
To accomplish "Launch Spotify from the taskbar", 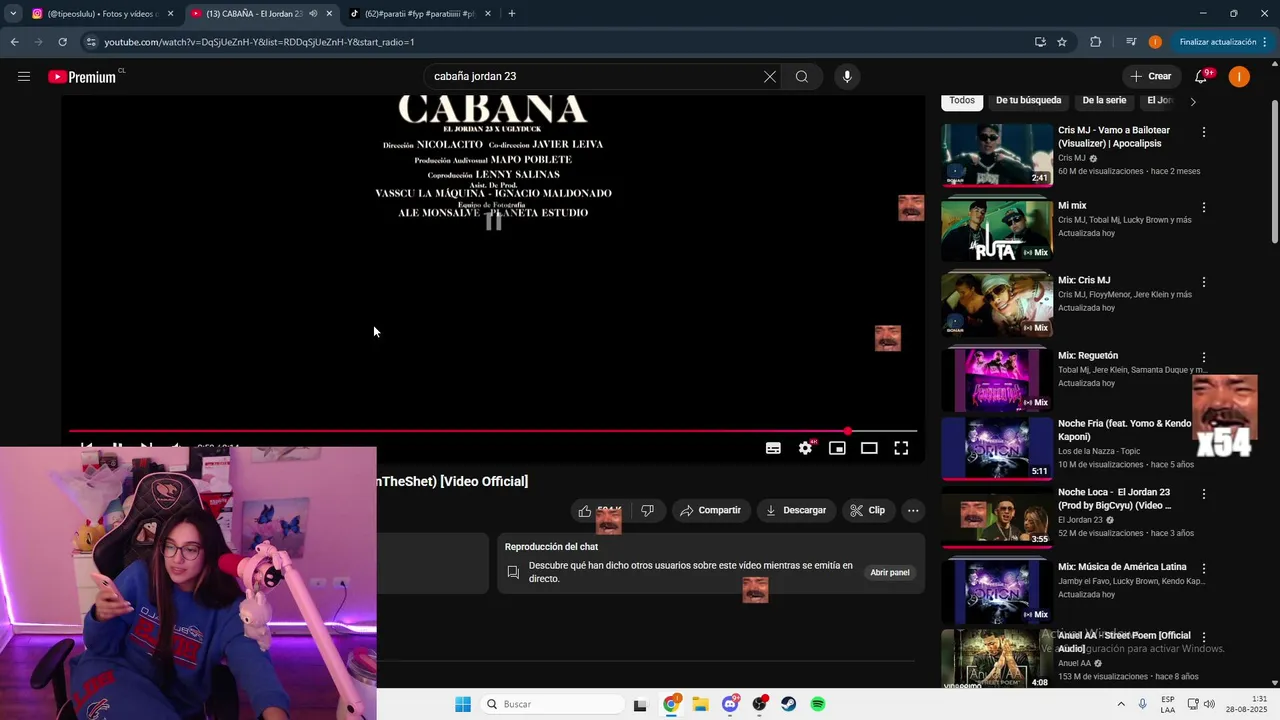I will coord(818,704).
